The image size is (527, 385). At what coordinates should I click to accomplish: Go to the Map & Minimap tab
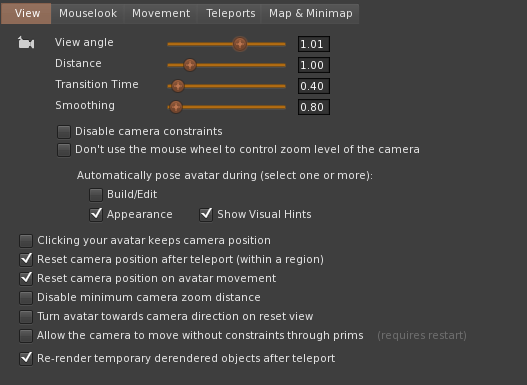[311, 13]
